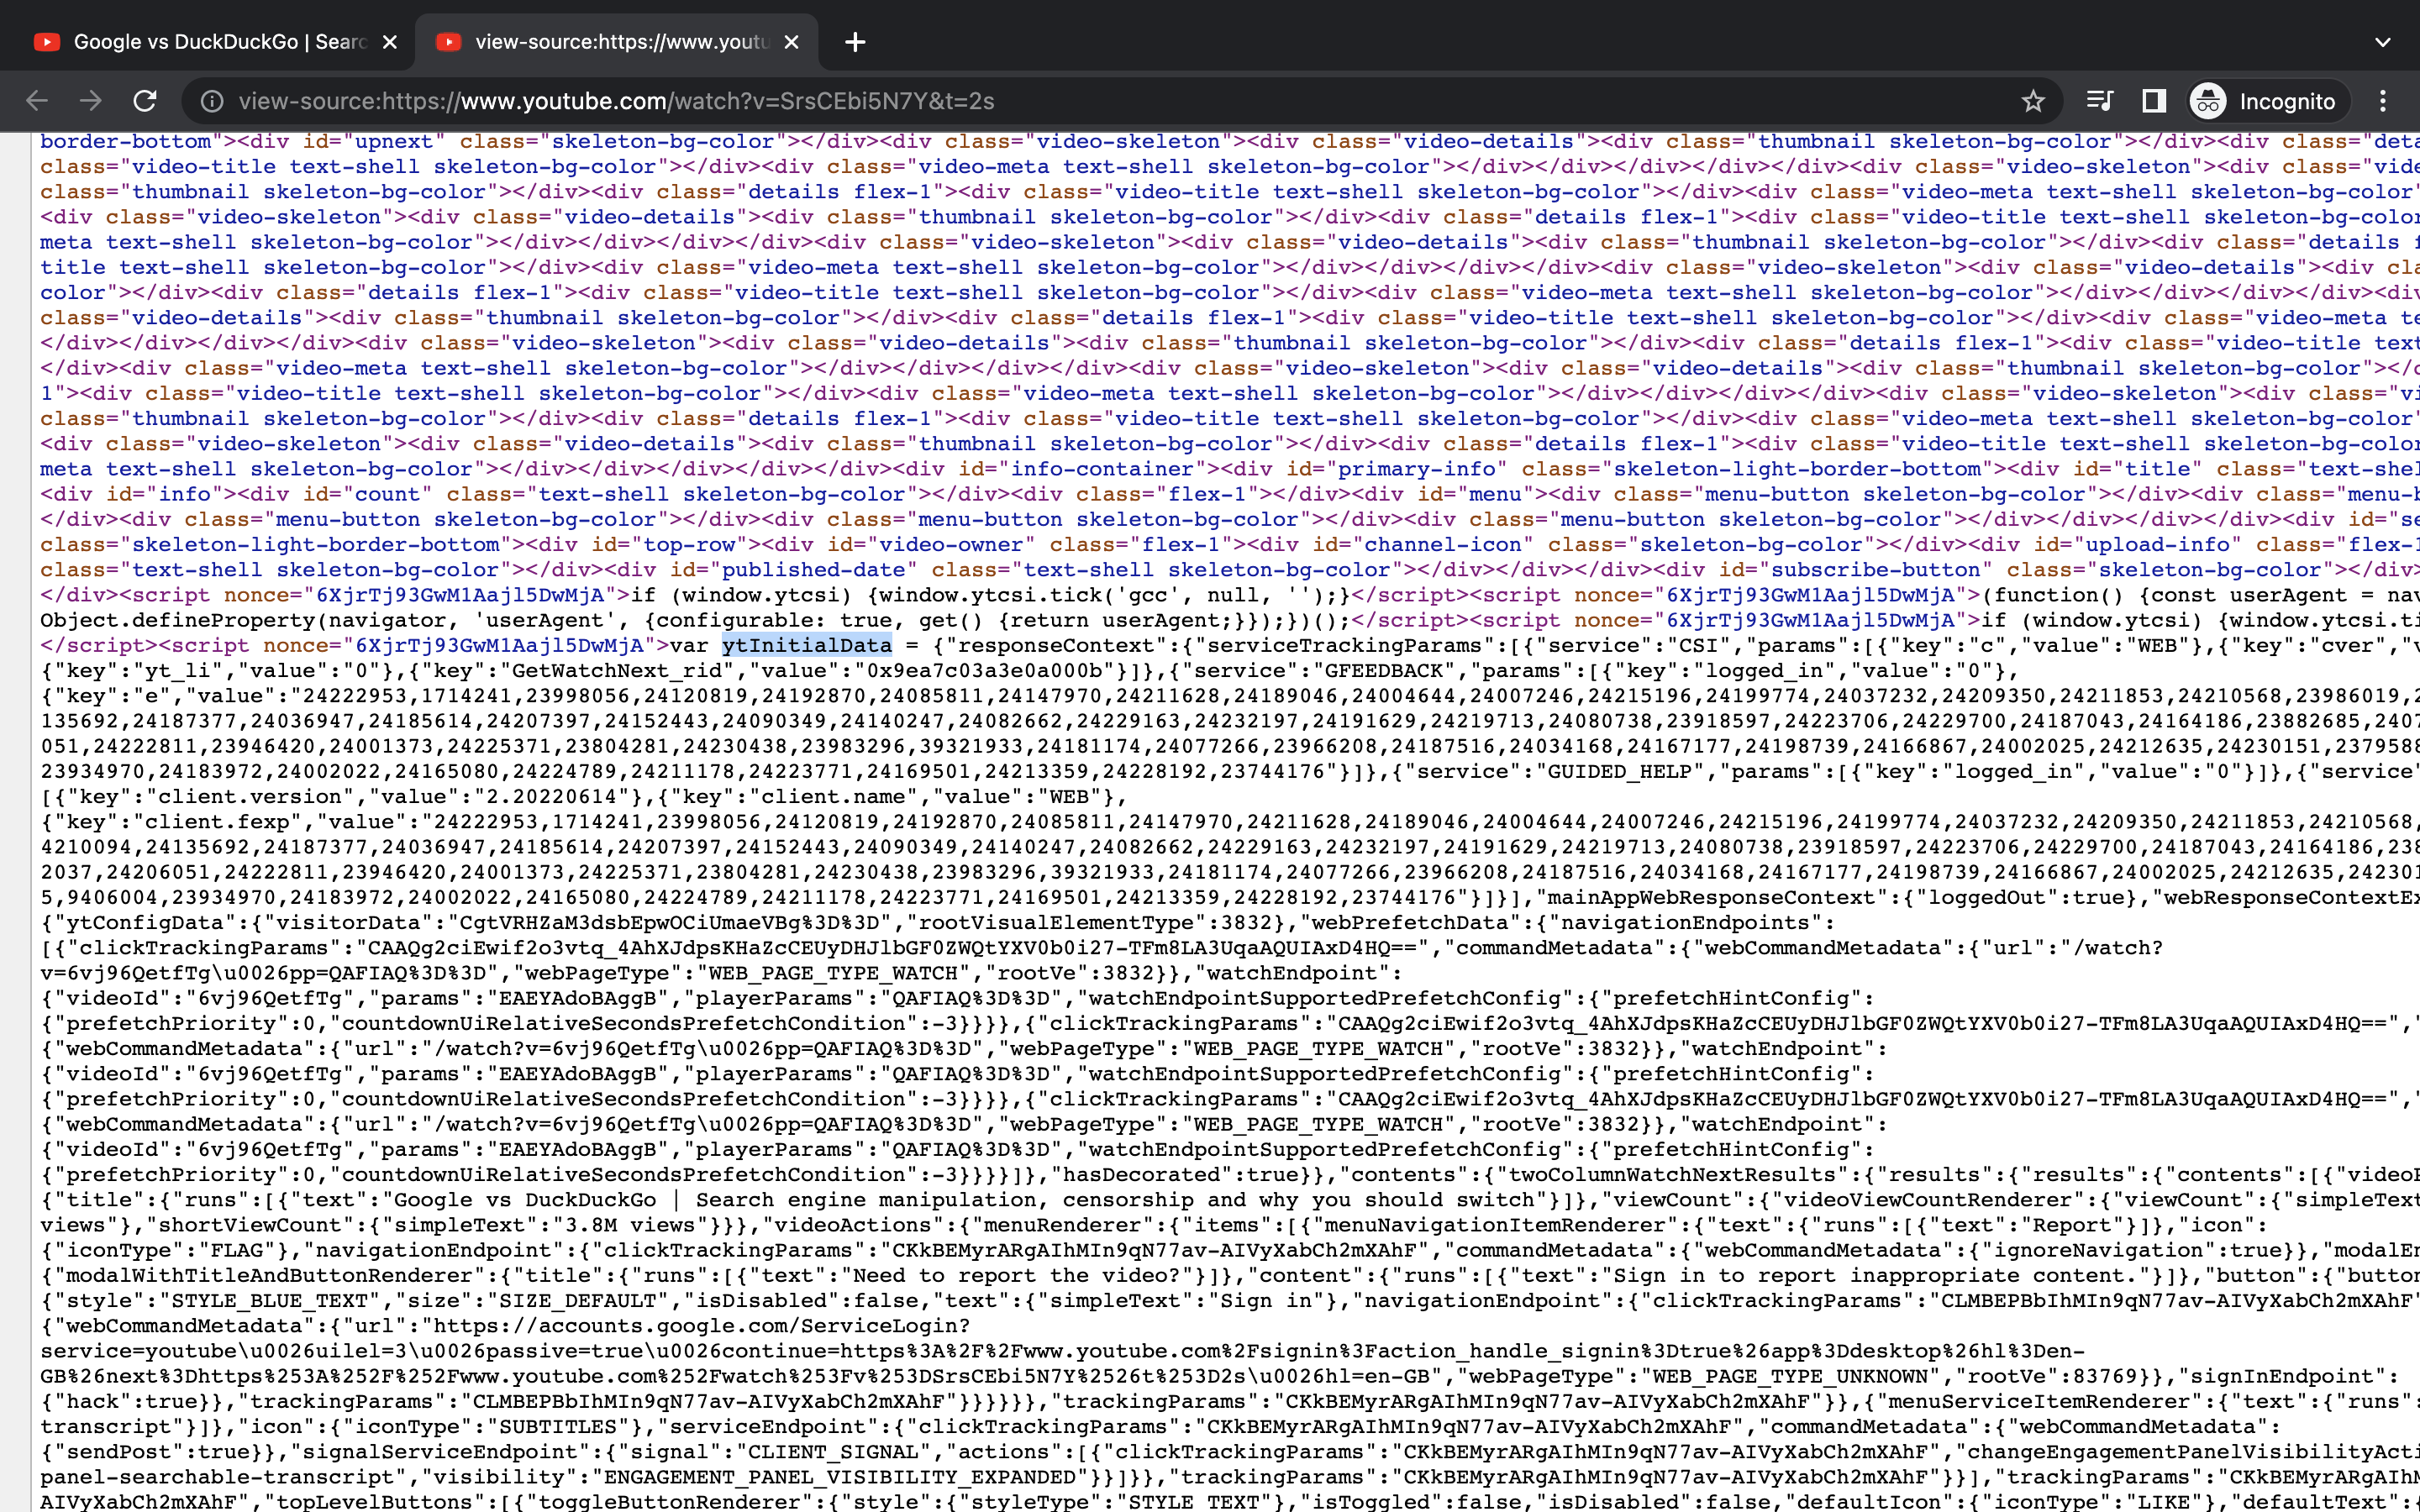Click 'twoColumnWatchNextResults' text in source
Viewport: 2420px width, 1512px height.
point(1672,1175)
